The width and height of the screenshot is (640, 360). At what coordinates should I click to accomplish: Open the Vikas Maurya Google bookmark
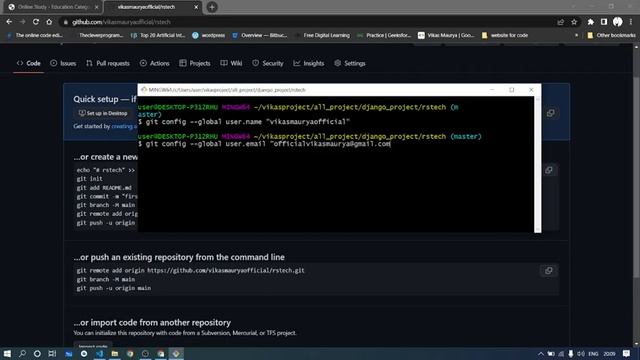(x=446, y=36)
